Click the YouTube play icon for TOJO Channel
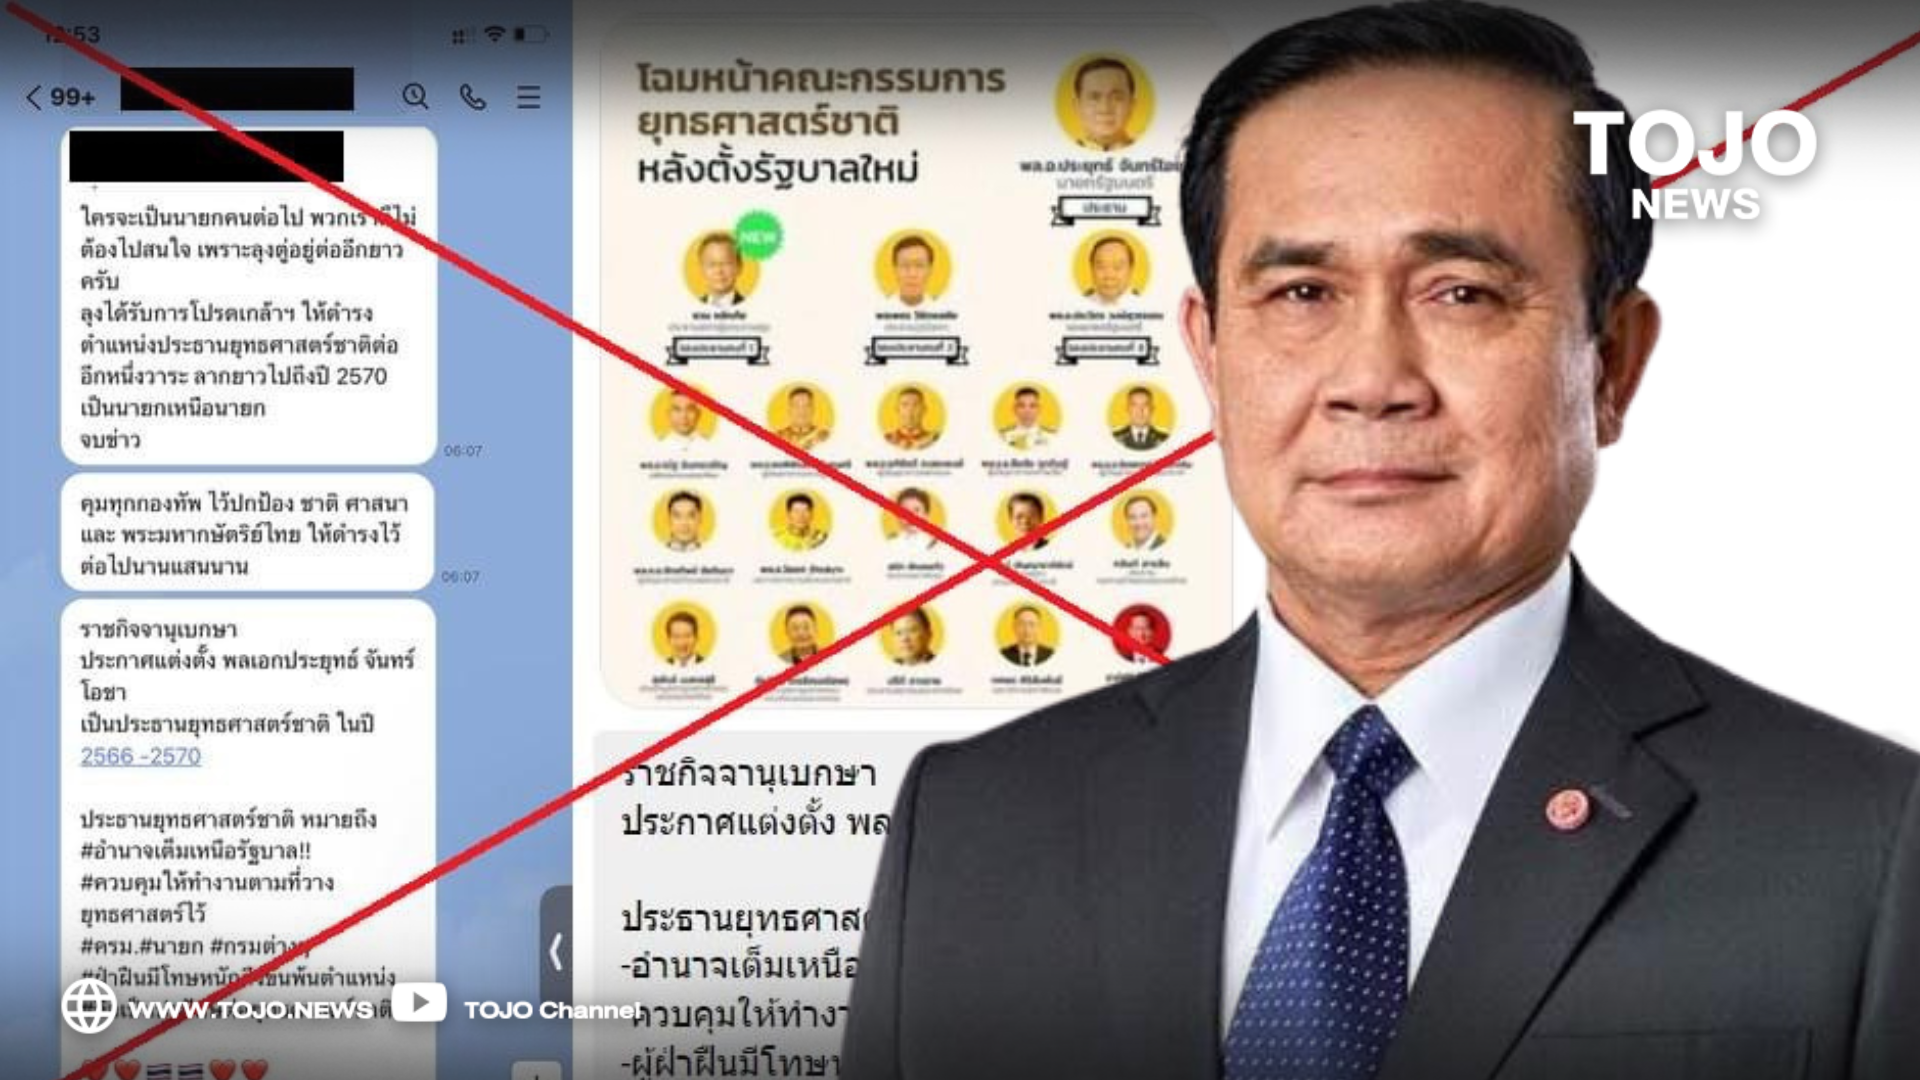This screenshot has height=1080, width=1920. click(x=419, y=1002)
